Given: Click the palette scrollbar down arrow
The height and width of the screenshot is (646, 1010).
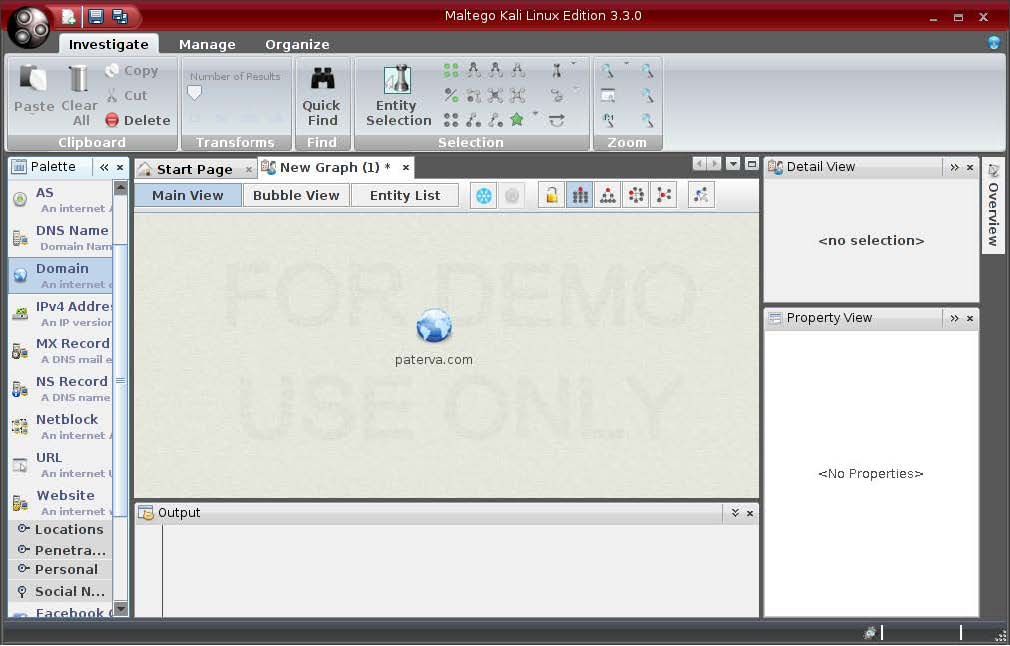Looking at the screenshot, I should 120,608.
